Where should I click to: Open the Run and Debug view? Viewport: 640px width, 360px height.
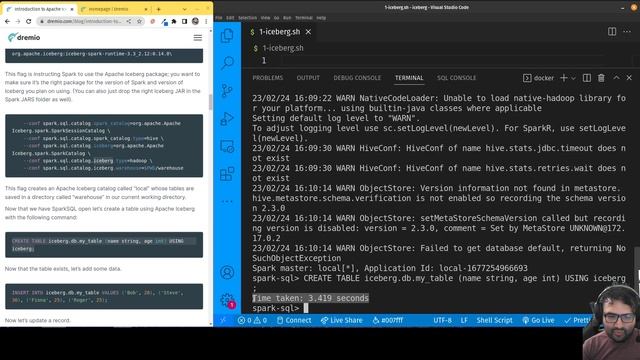point(227,119)
